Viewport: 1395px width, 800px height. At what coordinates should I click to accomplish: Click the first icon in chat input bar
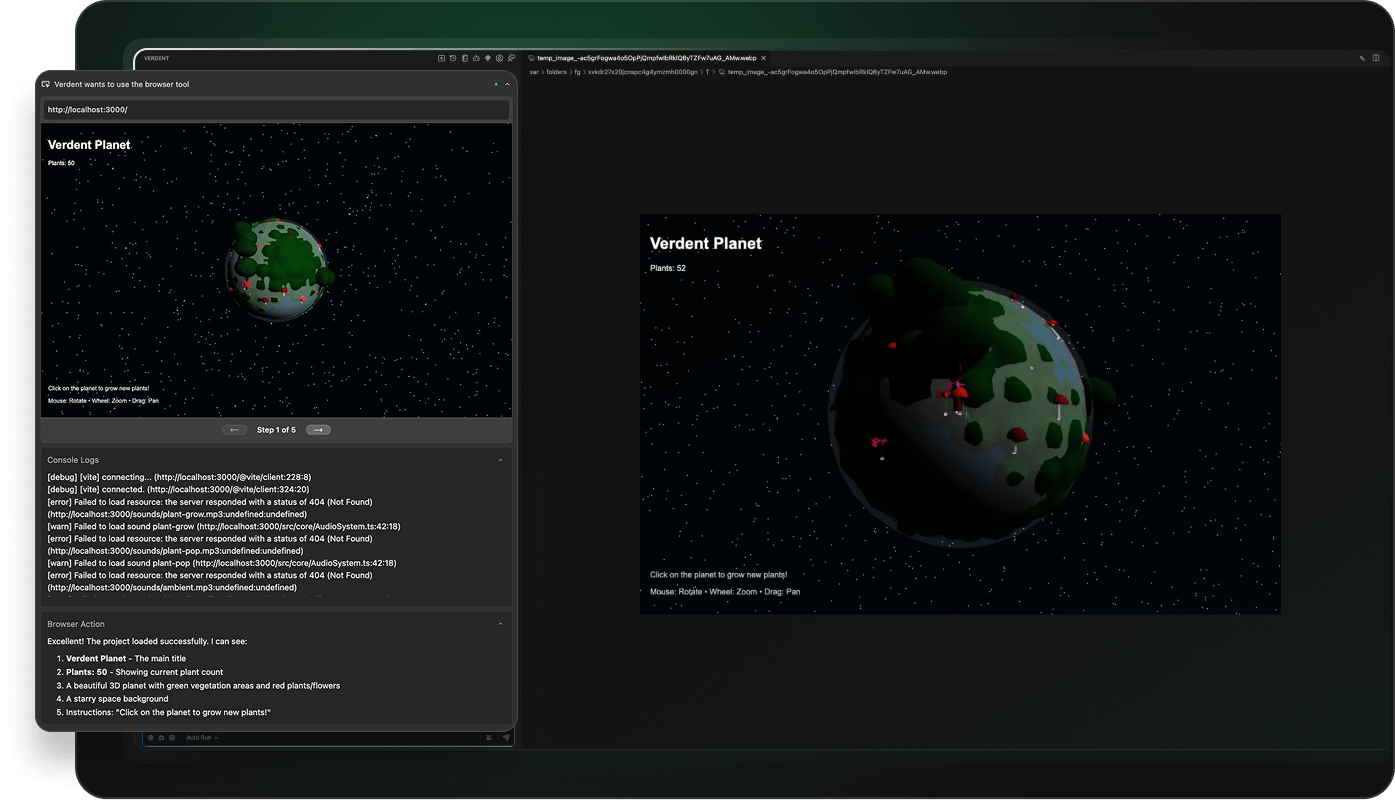pos(150,738)
